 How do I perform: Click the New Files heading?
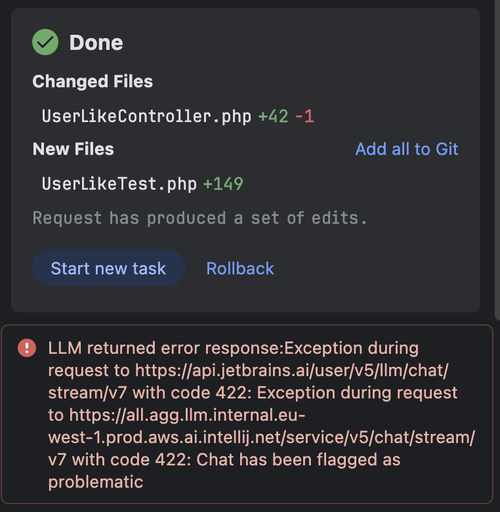pyautogui.click(x=73, y=149)
